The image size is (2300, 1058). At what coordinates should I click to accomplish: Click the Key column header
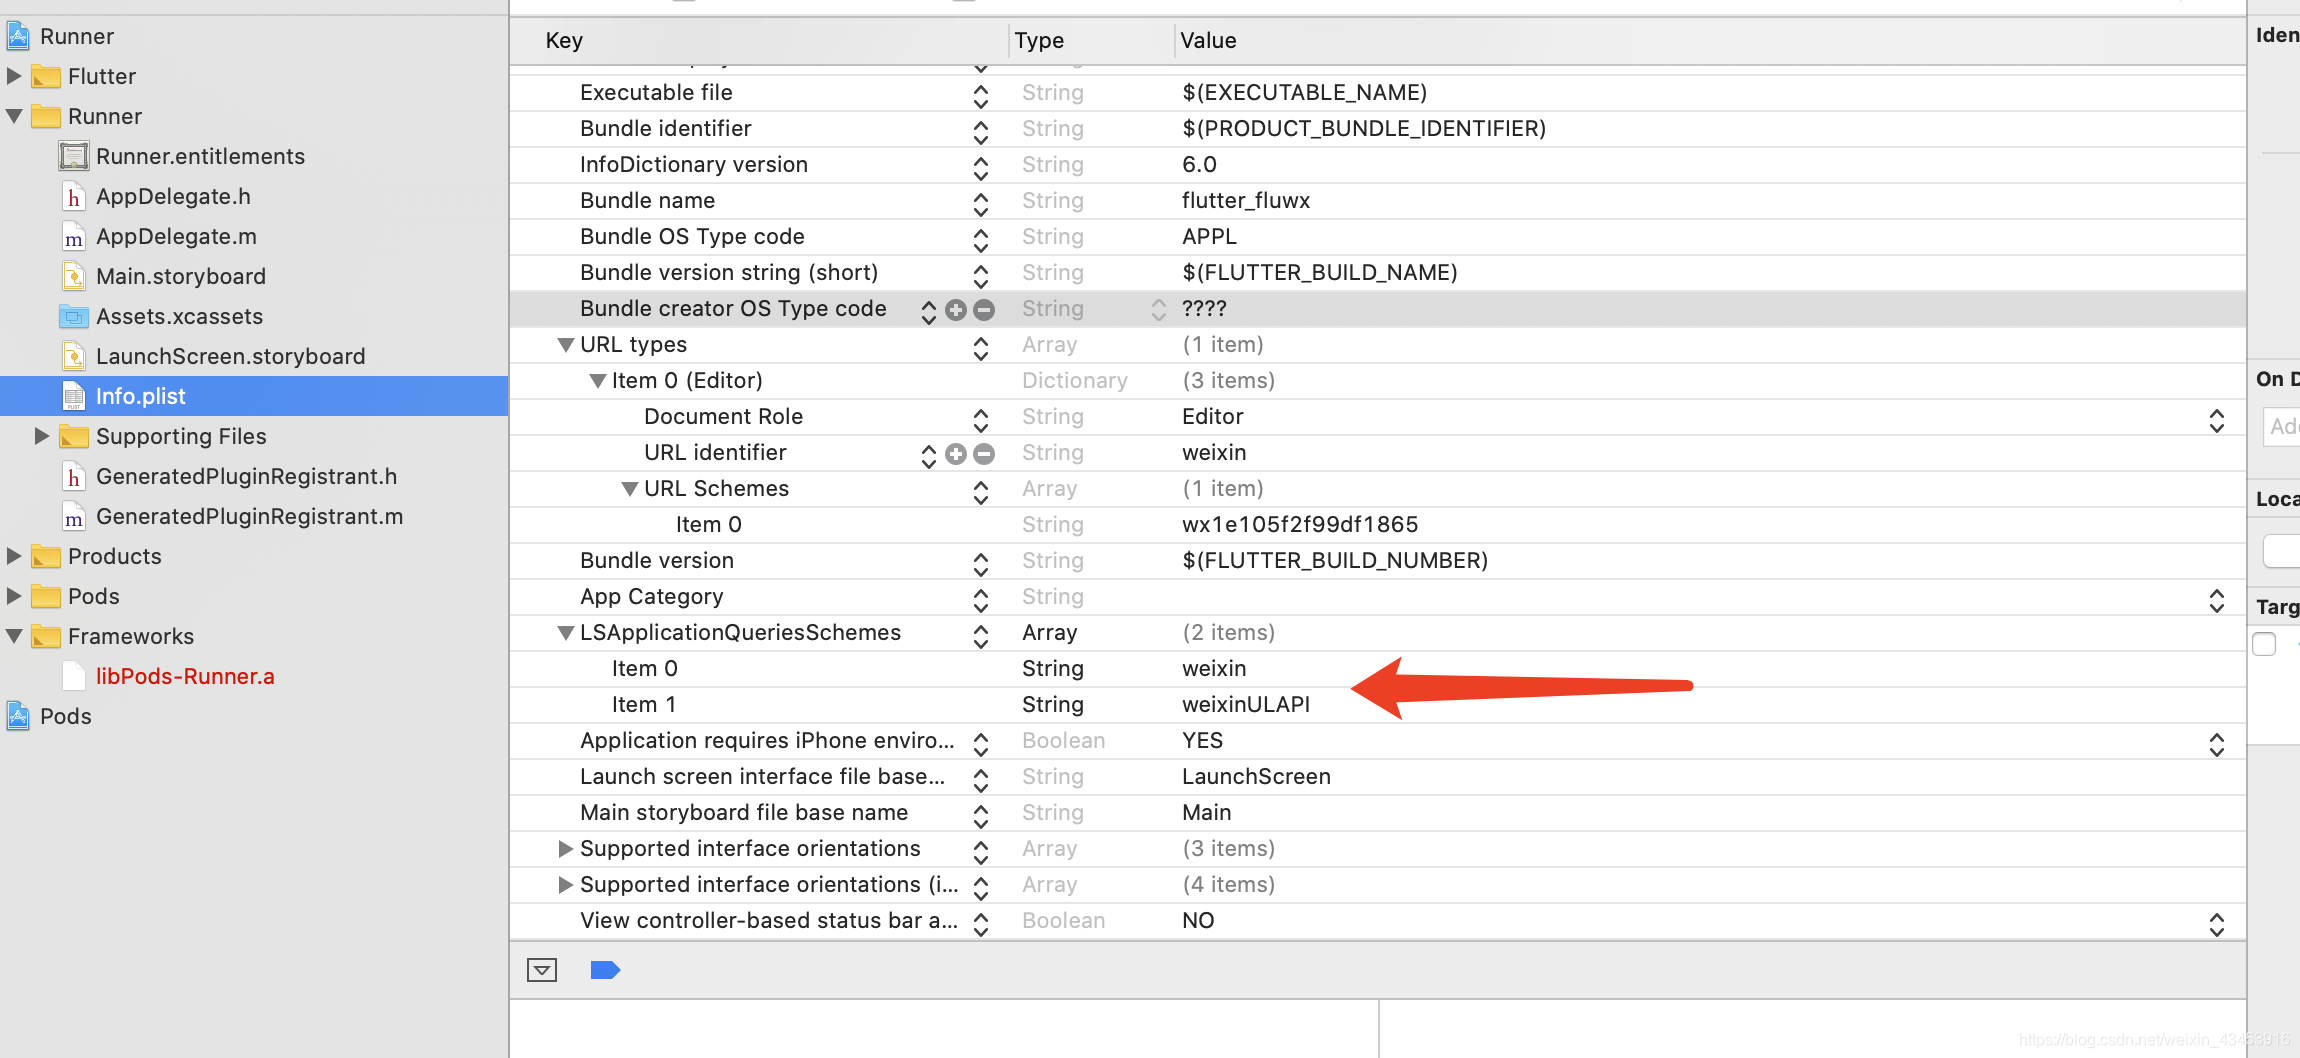[x=564, y=41]
